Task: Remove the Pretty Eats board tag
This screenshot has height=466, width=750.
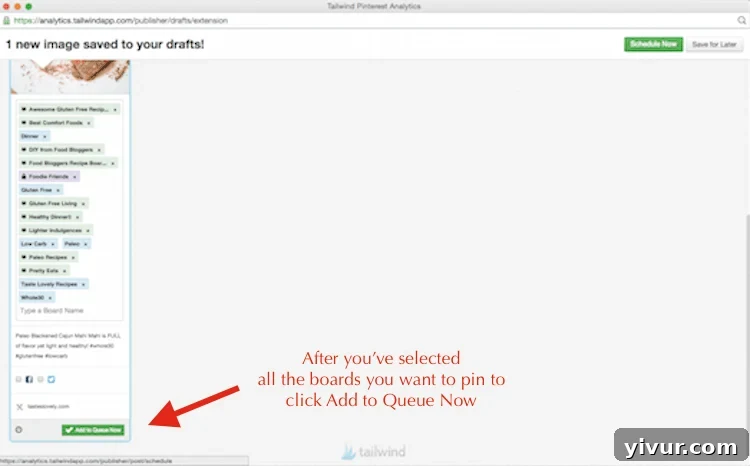Action: 64,271
